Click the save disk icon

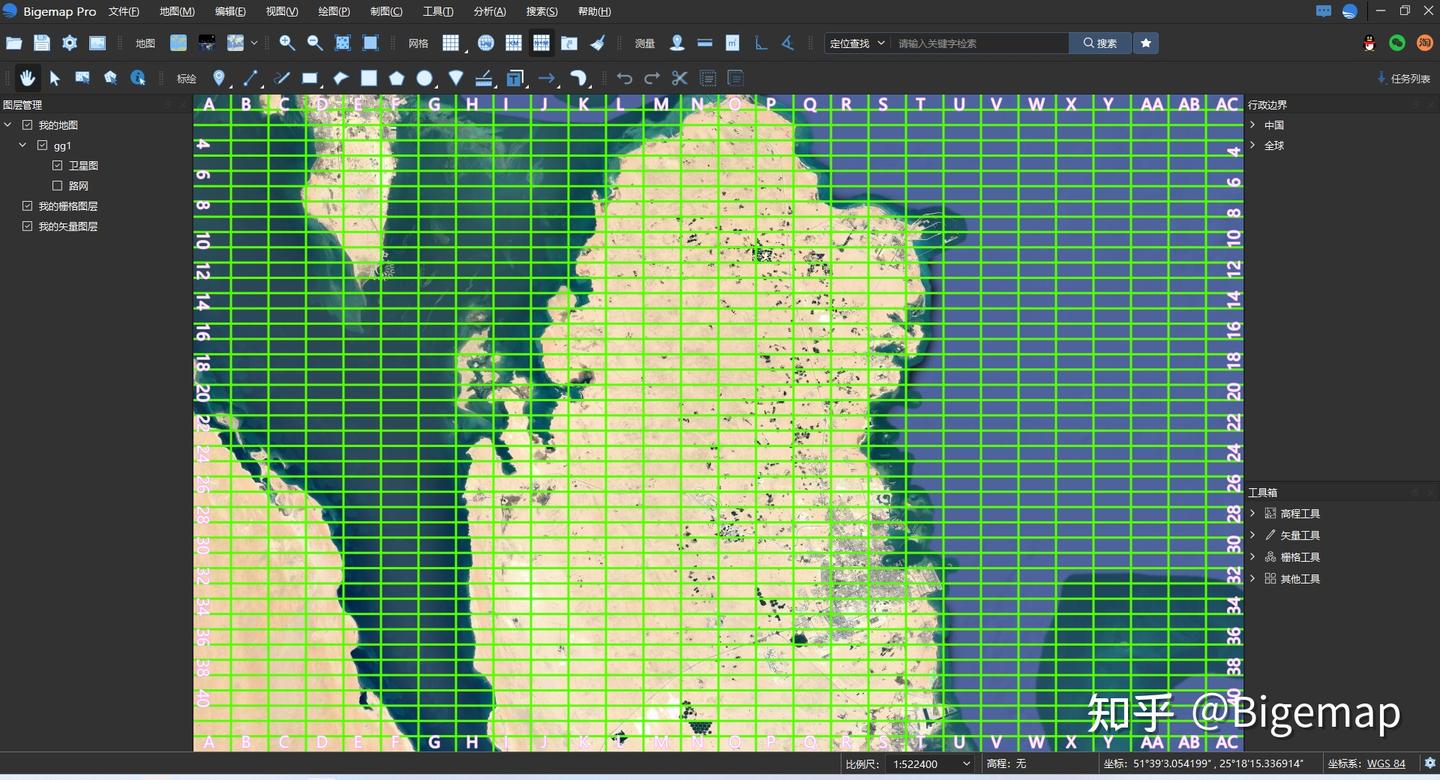(41, 43)
